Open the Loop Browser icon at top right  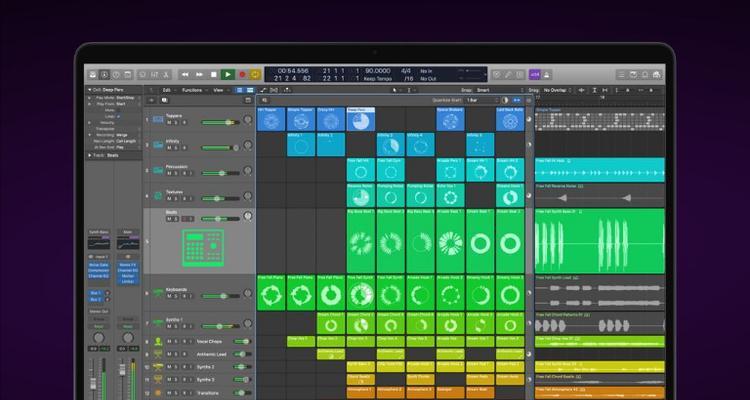pos(645,75)
